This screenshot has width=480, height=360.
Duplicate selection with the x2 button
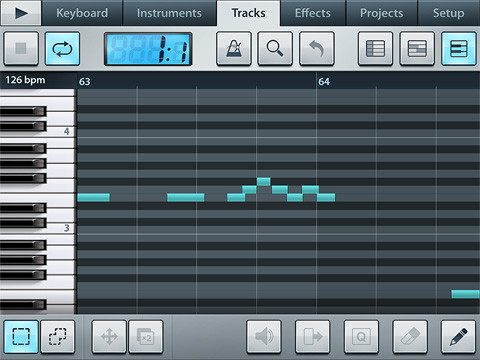coord(146,337)
